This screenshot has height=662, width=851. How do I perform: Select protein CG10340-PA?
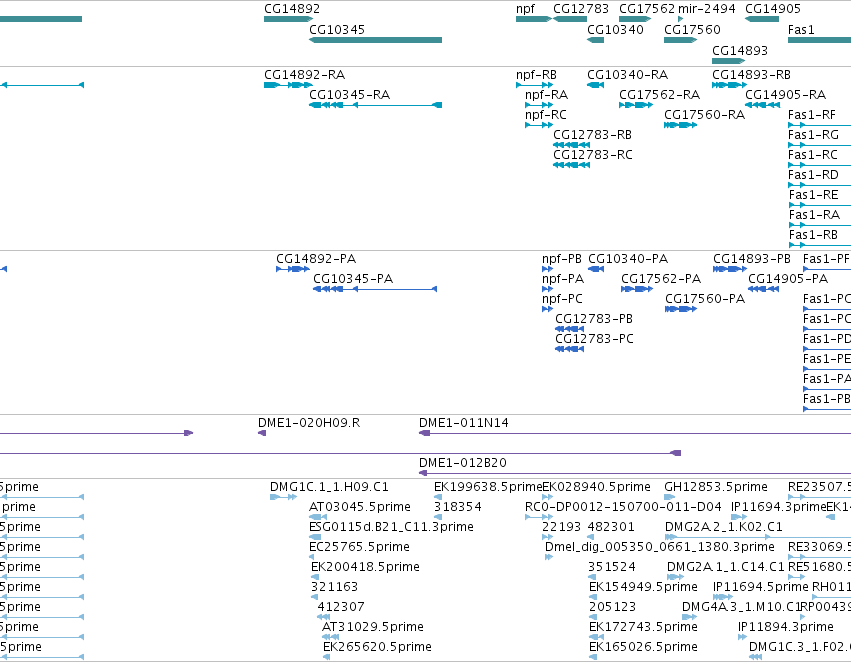click(628, 259)
